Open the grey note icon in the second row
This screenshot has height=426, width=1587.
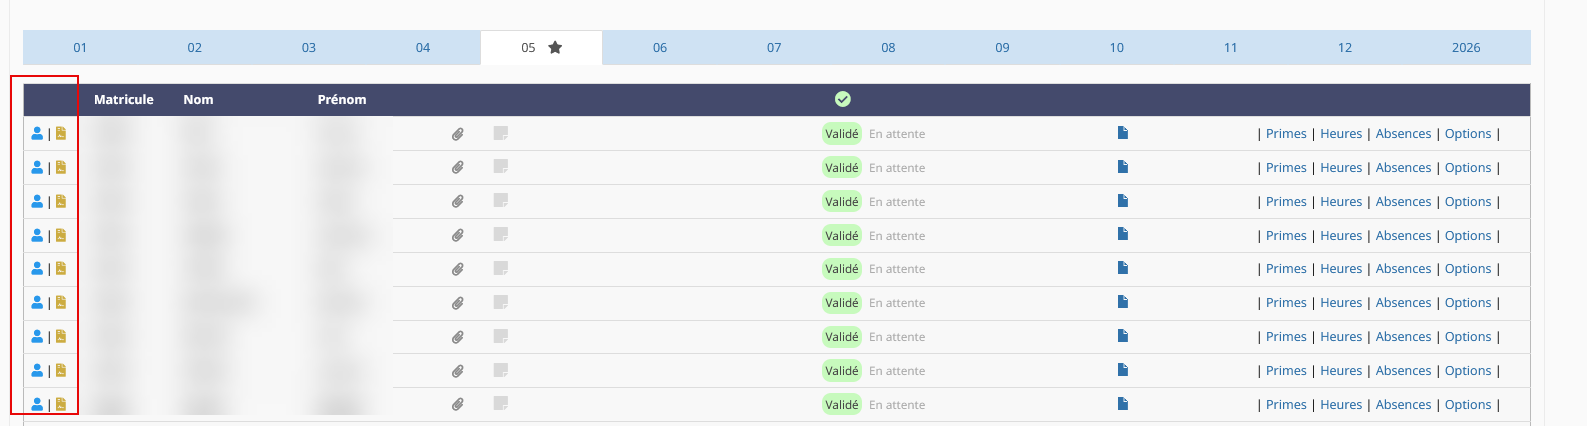pos(501,166)
